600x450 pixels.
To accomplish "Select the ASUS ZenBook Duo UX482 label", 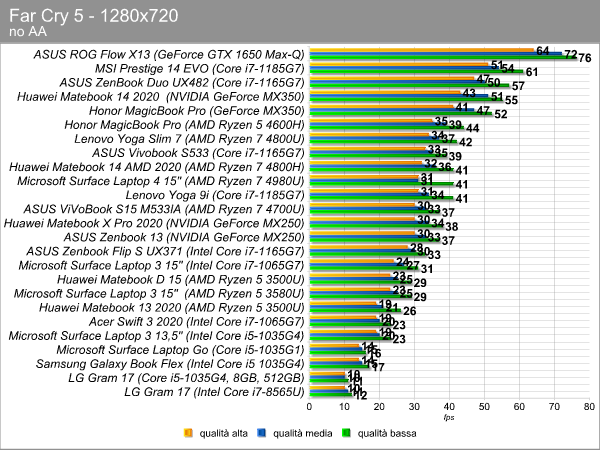I will (182, 83).
